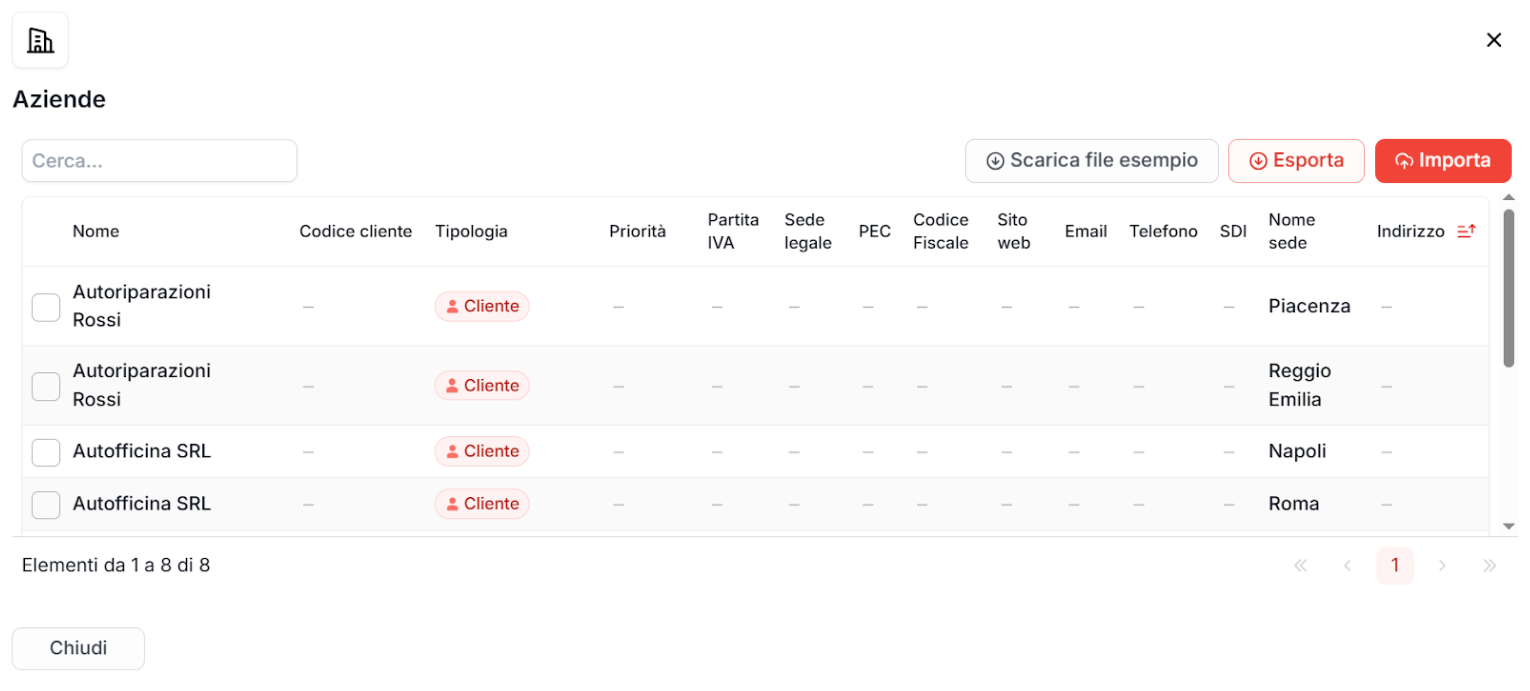The height and width of the screenshot is (691, 1530).
Task: Select page 1 in the pagination
Action: click(1394, 566)
